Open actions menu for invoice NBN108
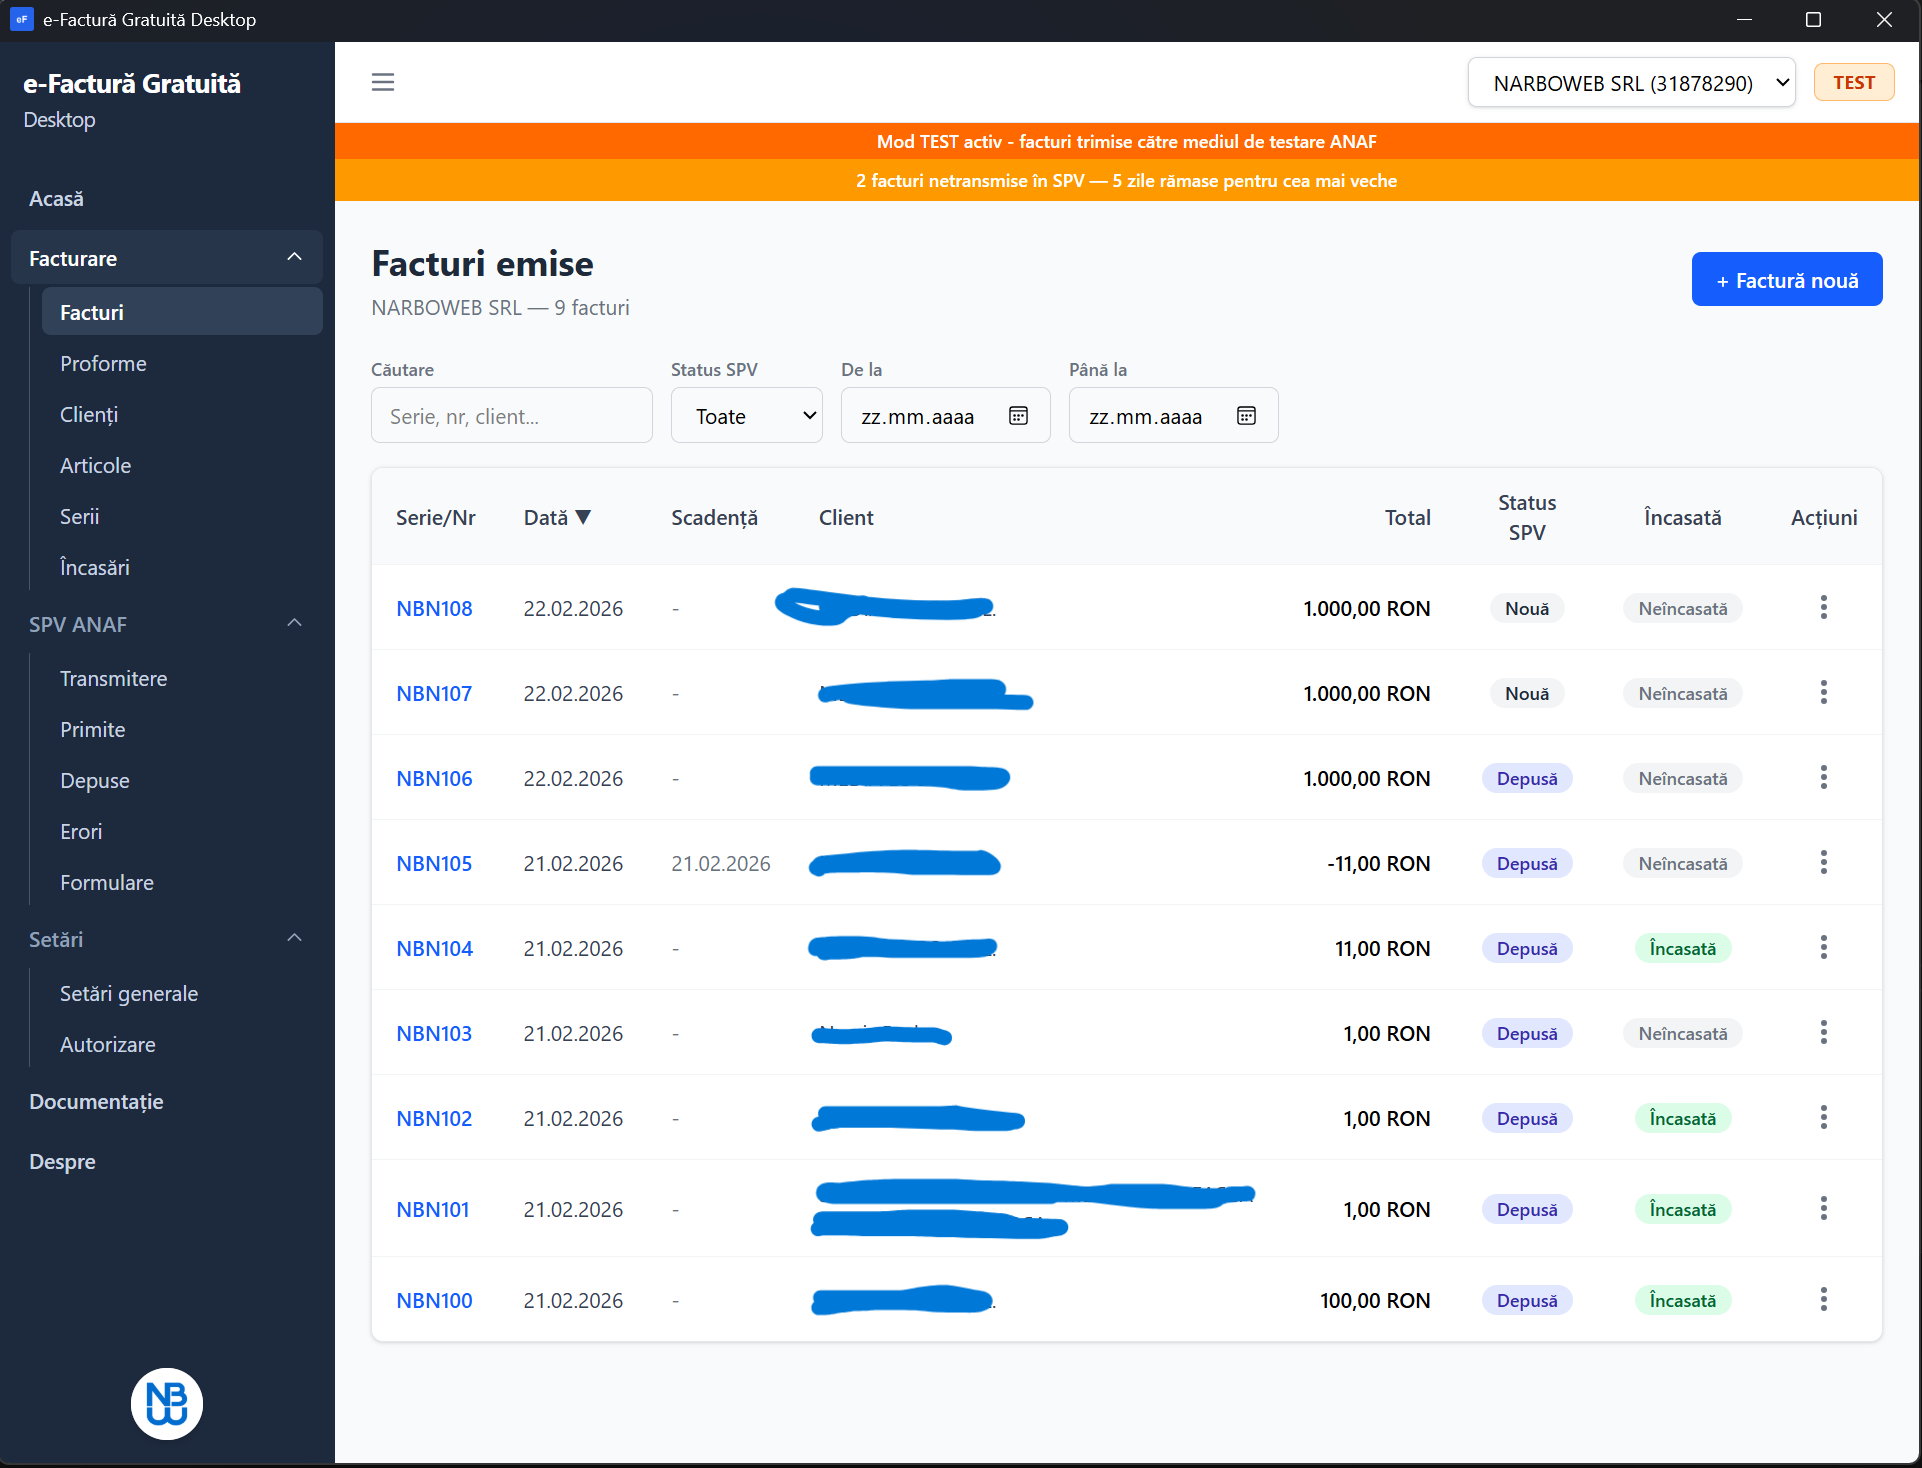1922x1468 pixels. (x=1823, y=608)
